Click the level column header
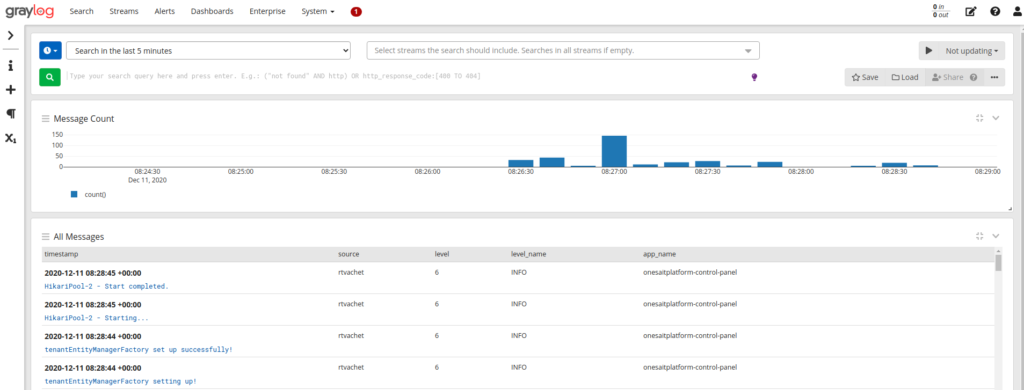The width and height of the screenshot is (1024, 390). (442, 253)
